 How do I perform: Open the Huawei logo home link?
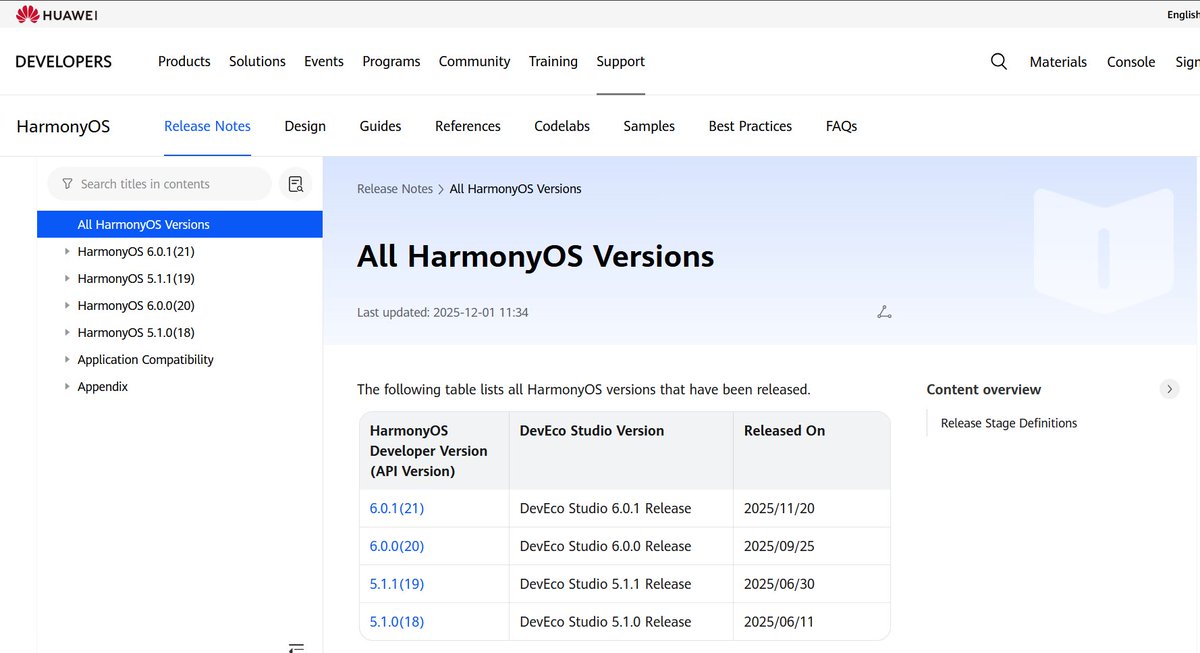pyautogui.click(x=57, y=14)
